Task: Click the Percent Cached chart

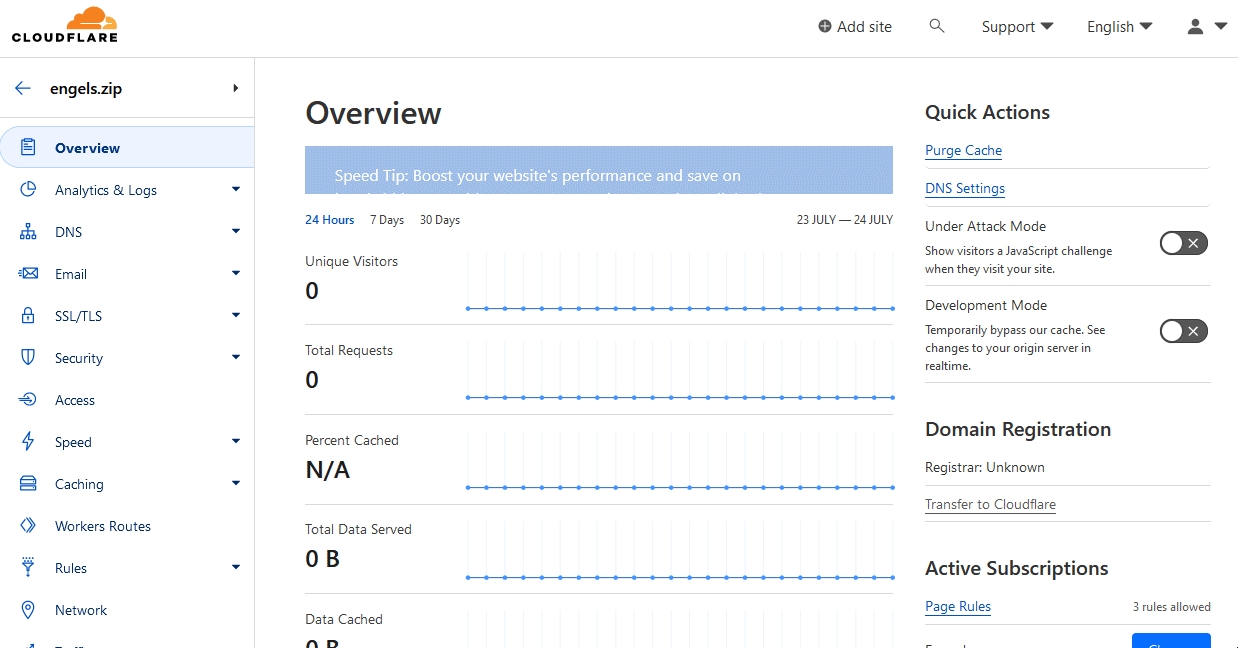Action: click(680, 461)
